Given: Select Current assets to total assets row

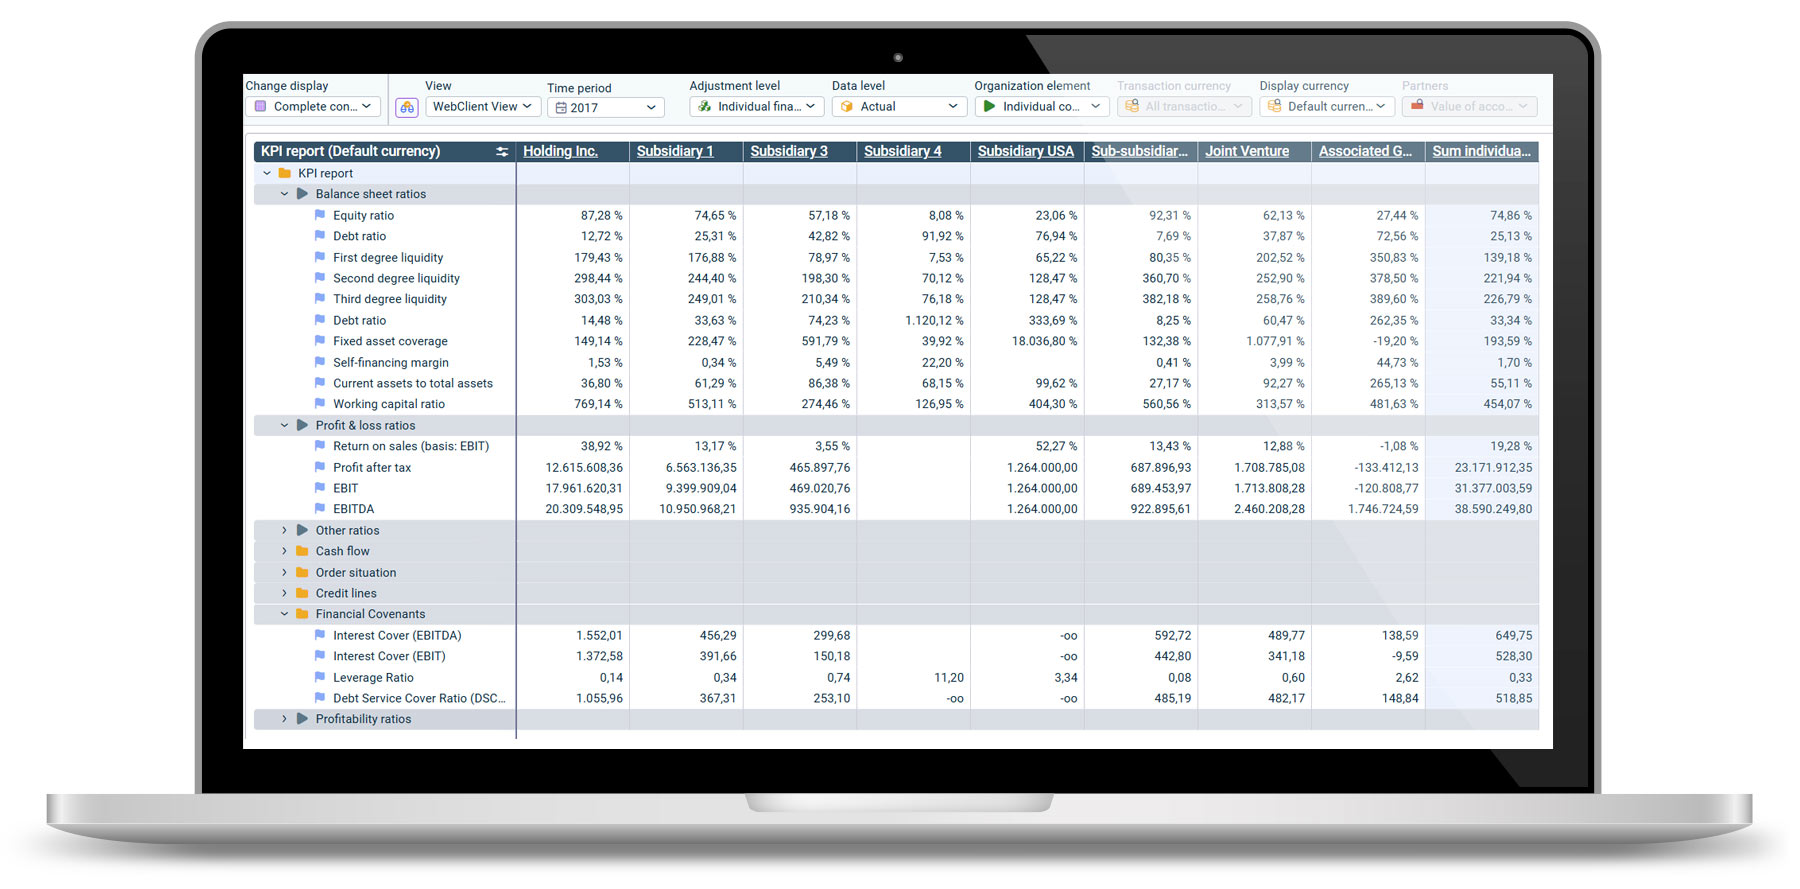Looking at the screenshot, I should pyautogui.click(x=896, y=383).
